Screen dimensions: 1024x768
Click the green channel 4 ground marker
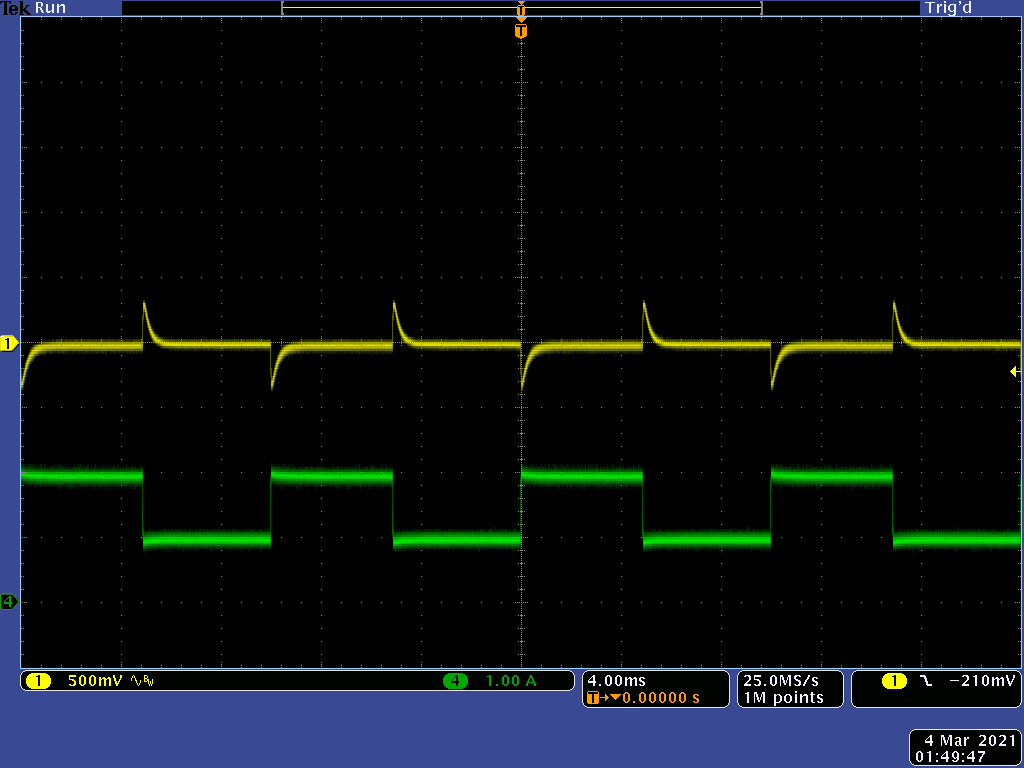click(9, 601)
